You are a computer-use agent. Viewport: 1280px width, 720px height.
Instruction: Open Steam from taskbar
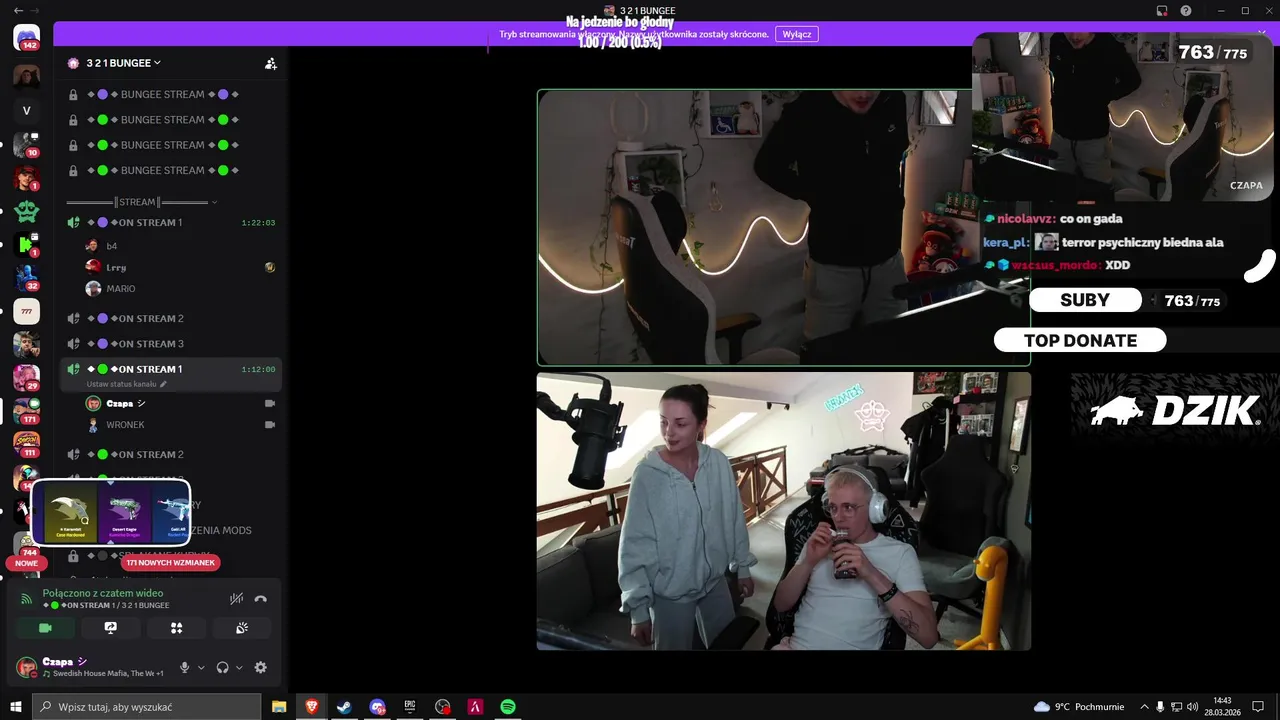[344, 707]
